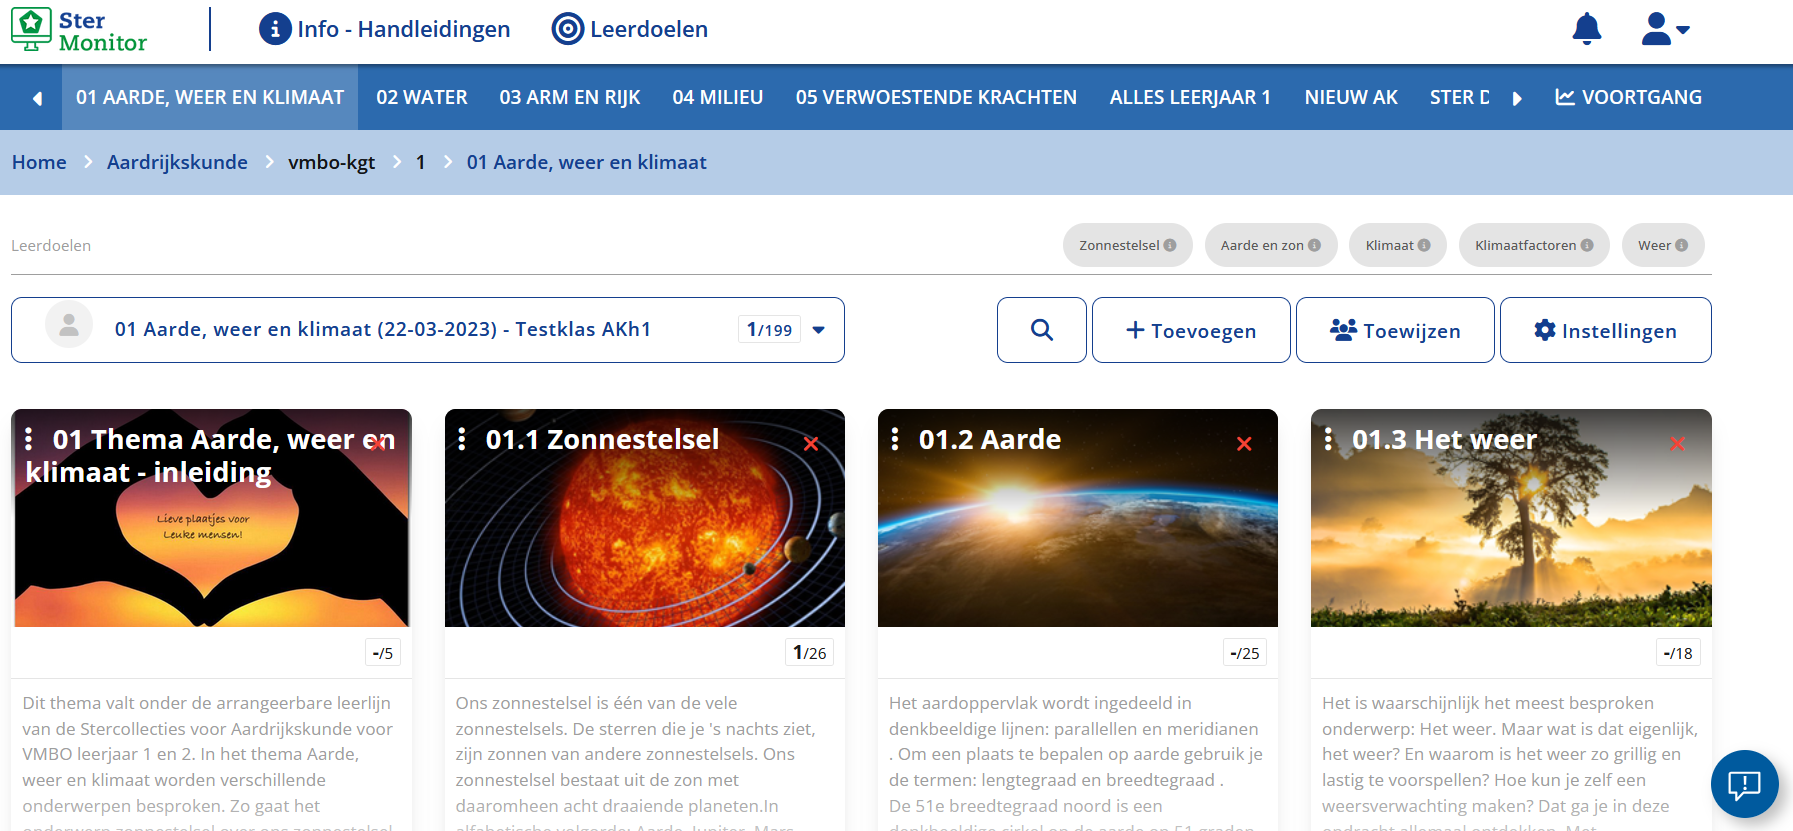Click the notification bell icon
Image resolution: width=1793 pixels, height=831 pixels.
pyautogui.click(x=1586, y=29)
